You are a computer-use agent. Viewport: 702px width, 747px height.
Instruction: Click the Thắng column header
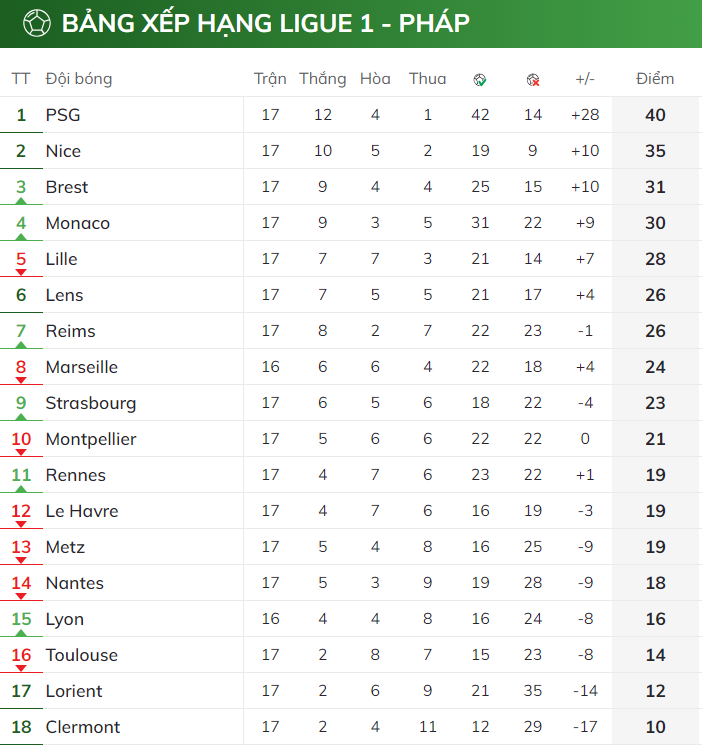(323, 79)
